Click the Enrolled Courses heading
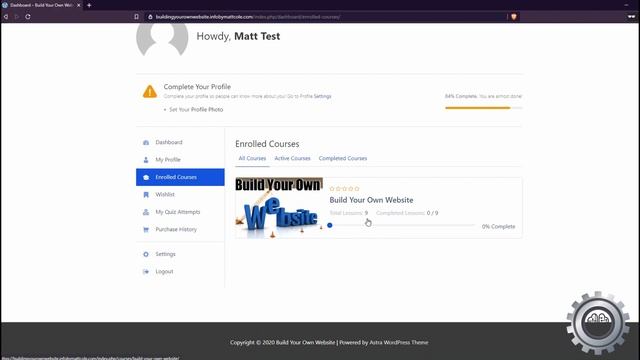 coord(267,144)
